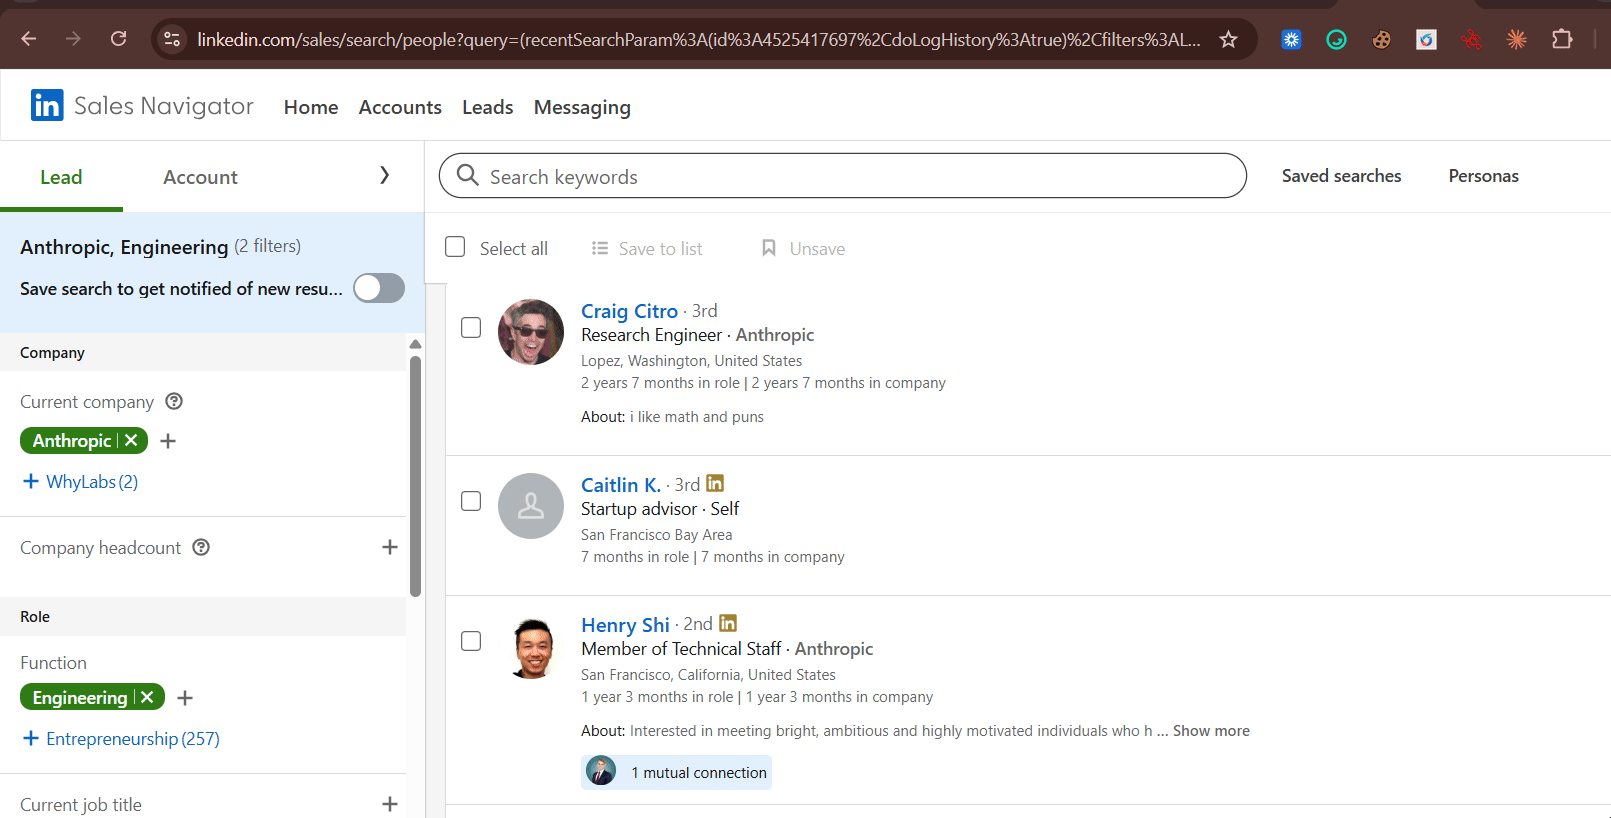View Henry Shi's 1 mutual connection
The width and height of the screenshot is (1611, 818).
[x=676, y=772]
